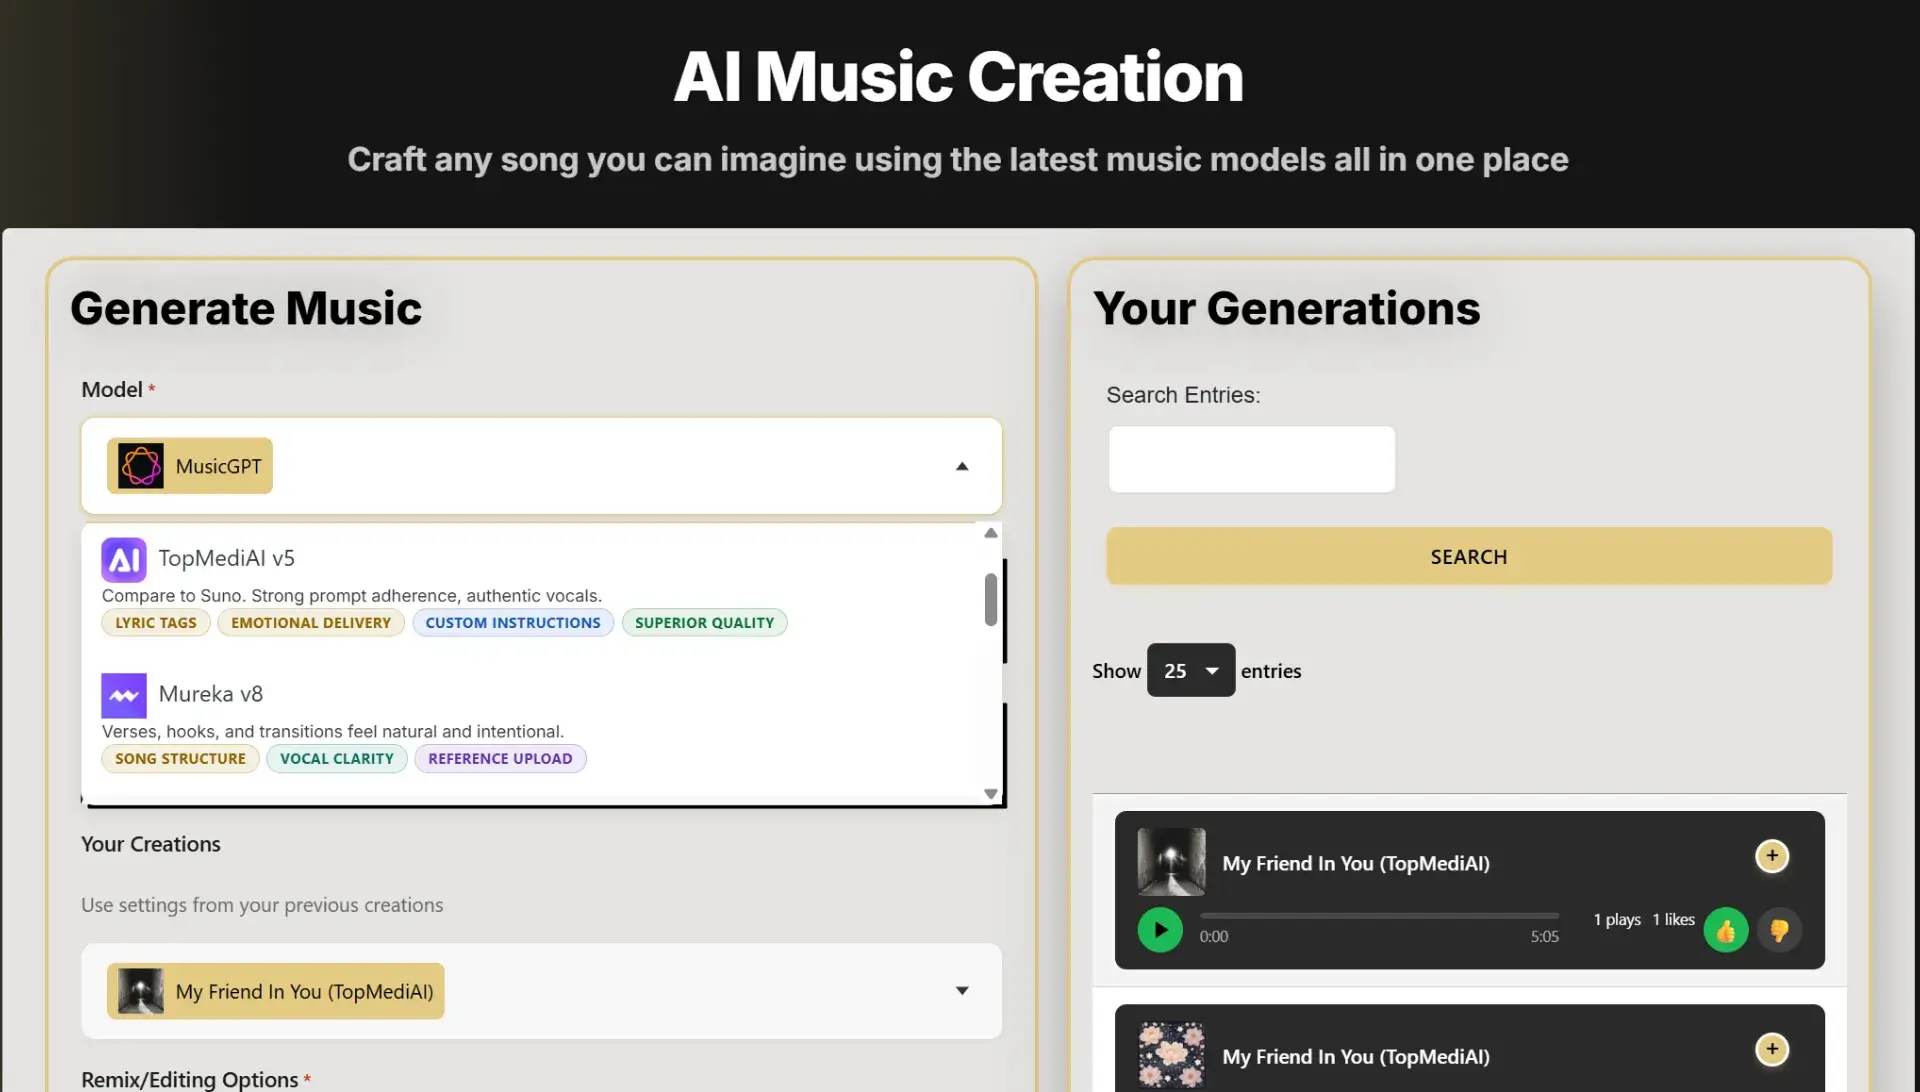Screen dimensions: 1920x1092
Task: Select the VOCAL CLARITY badge
Action: point(336,758)
